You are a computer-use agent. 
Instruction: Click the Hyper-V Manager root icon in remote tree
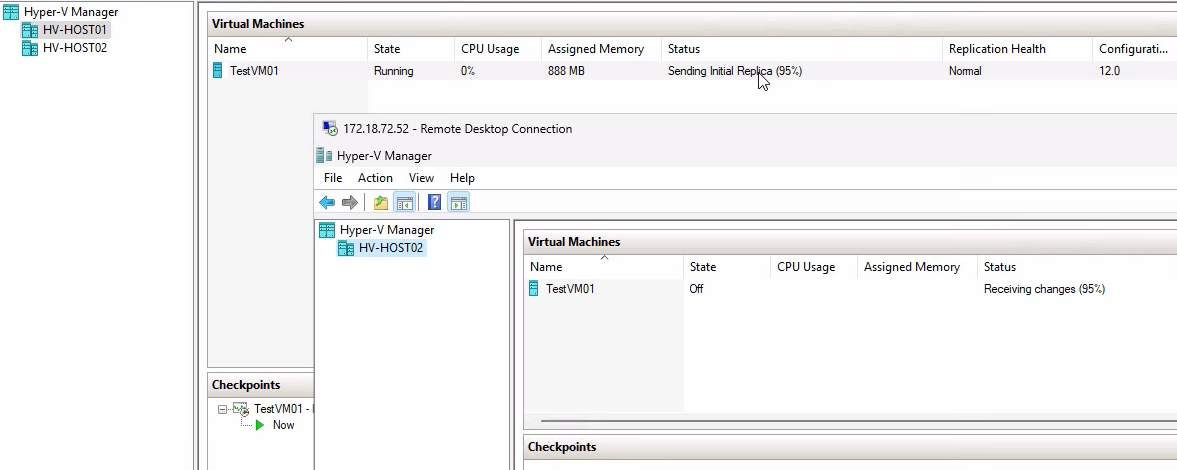tap(327, 230)
